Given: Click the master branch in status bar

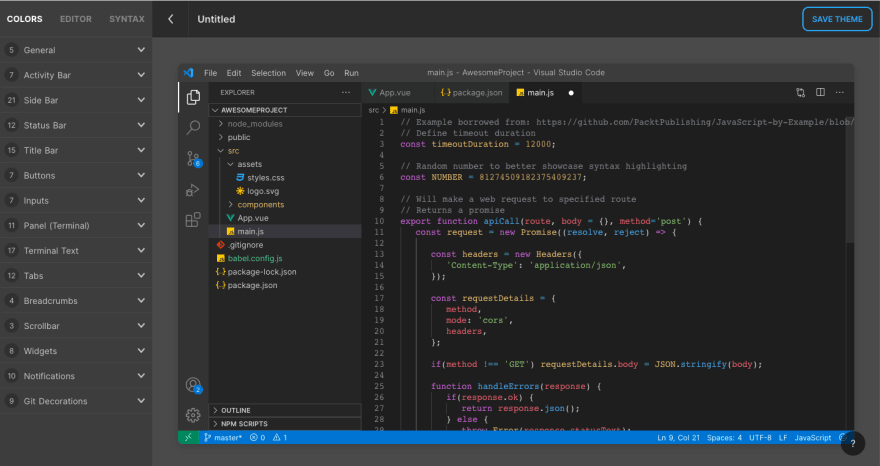Looking at the screenshot, I should click(223, 437).
